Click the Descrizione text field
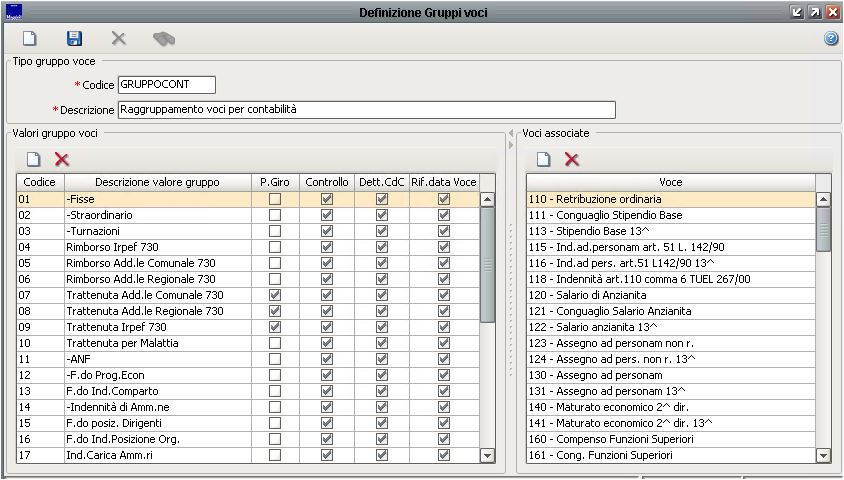 (366, 110)
